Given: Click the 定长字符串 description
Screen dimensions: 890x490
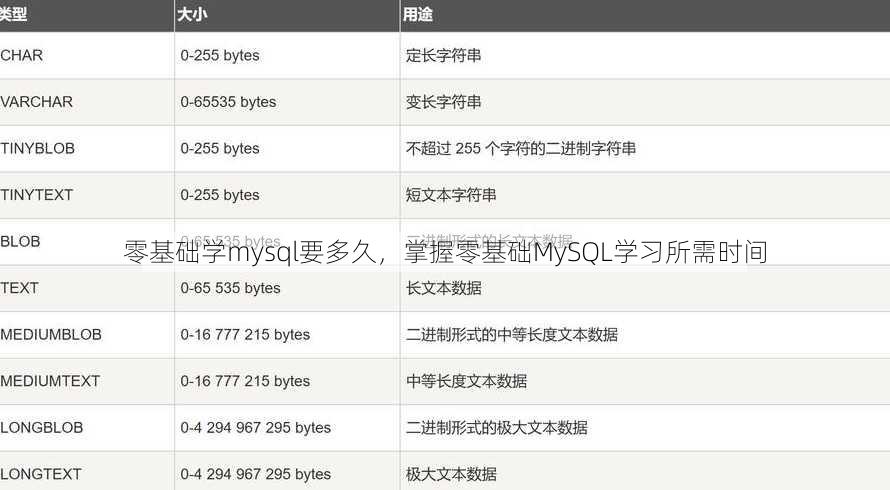Looking at the screenshot, I should pyautogui.click(x=444, y=56).
